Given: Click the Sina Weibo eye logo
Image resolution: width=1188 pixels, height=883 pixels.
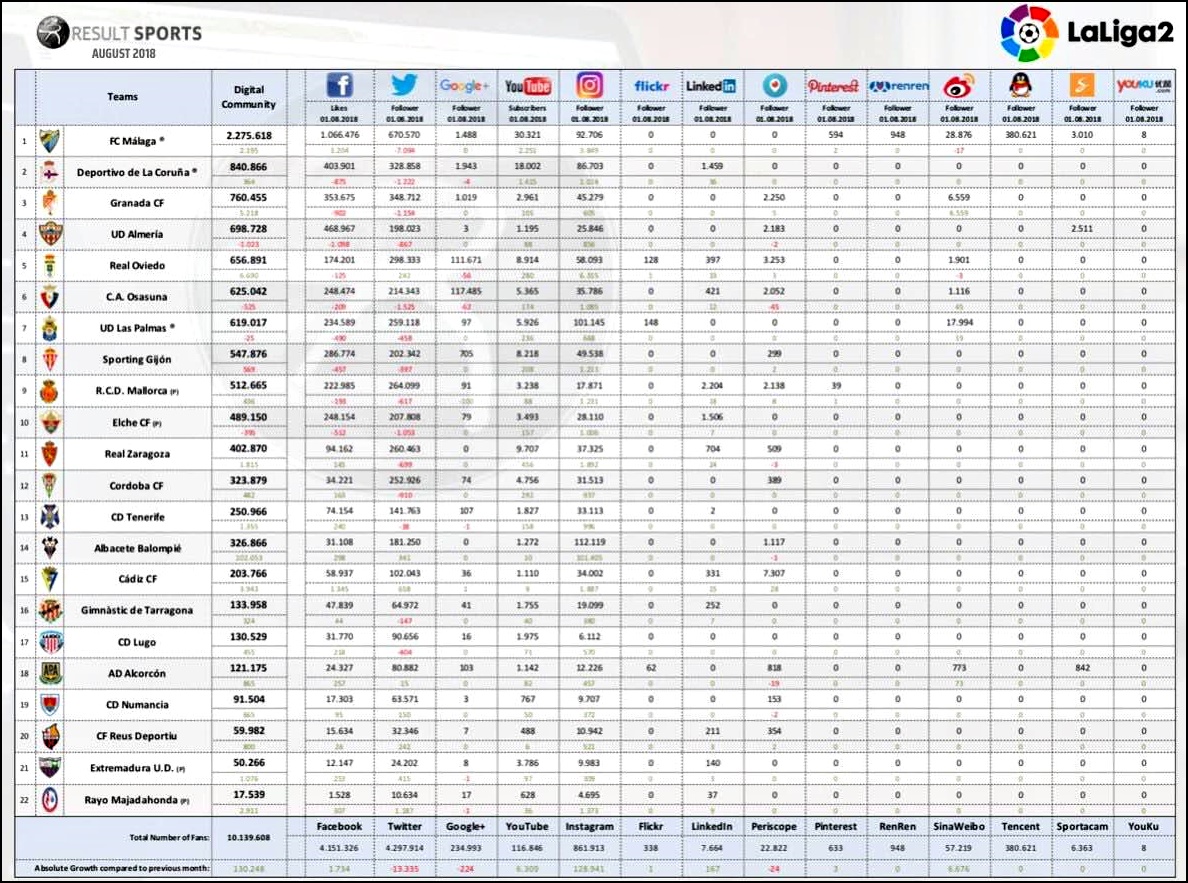Looking at the screenshot, I should click(958, 86).
